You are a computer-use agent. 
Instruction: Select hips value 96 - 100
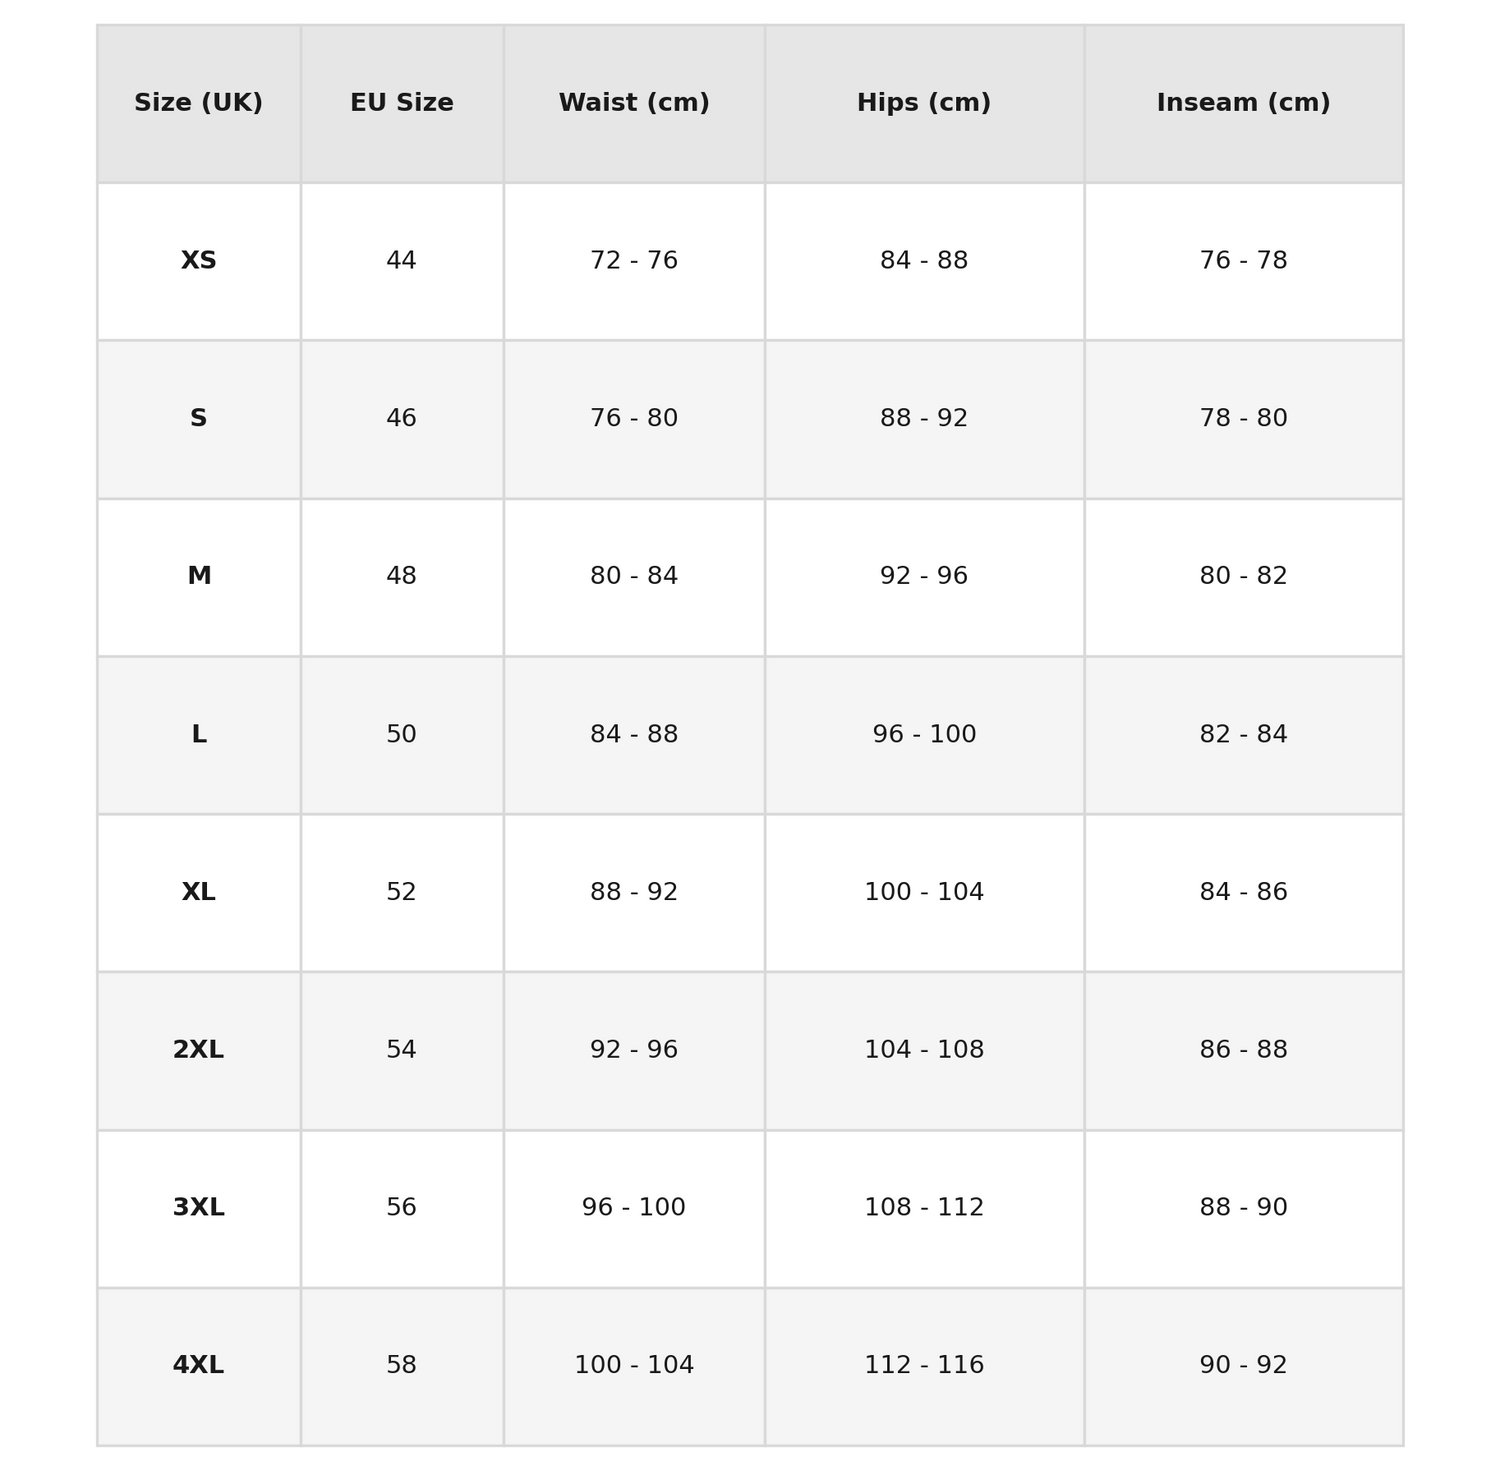point(924,735)
